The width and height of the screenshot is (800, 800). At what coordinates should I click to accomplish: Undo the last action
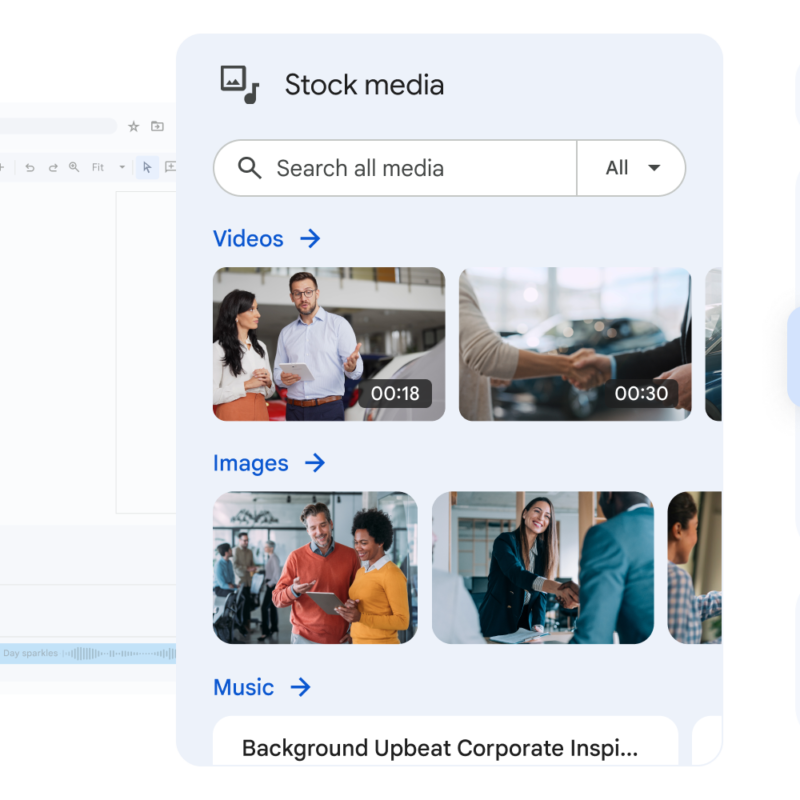tap(30, 167)
